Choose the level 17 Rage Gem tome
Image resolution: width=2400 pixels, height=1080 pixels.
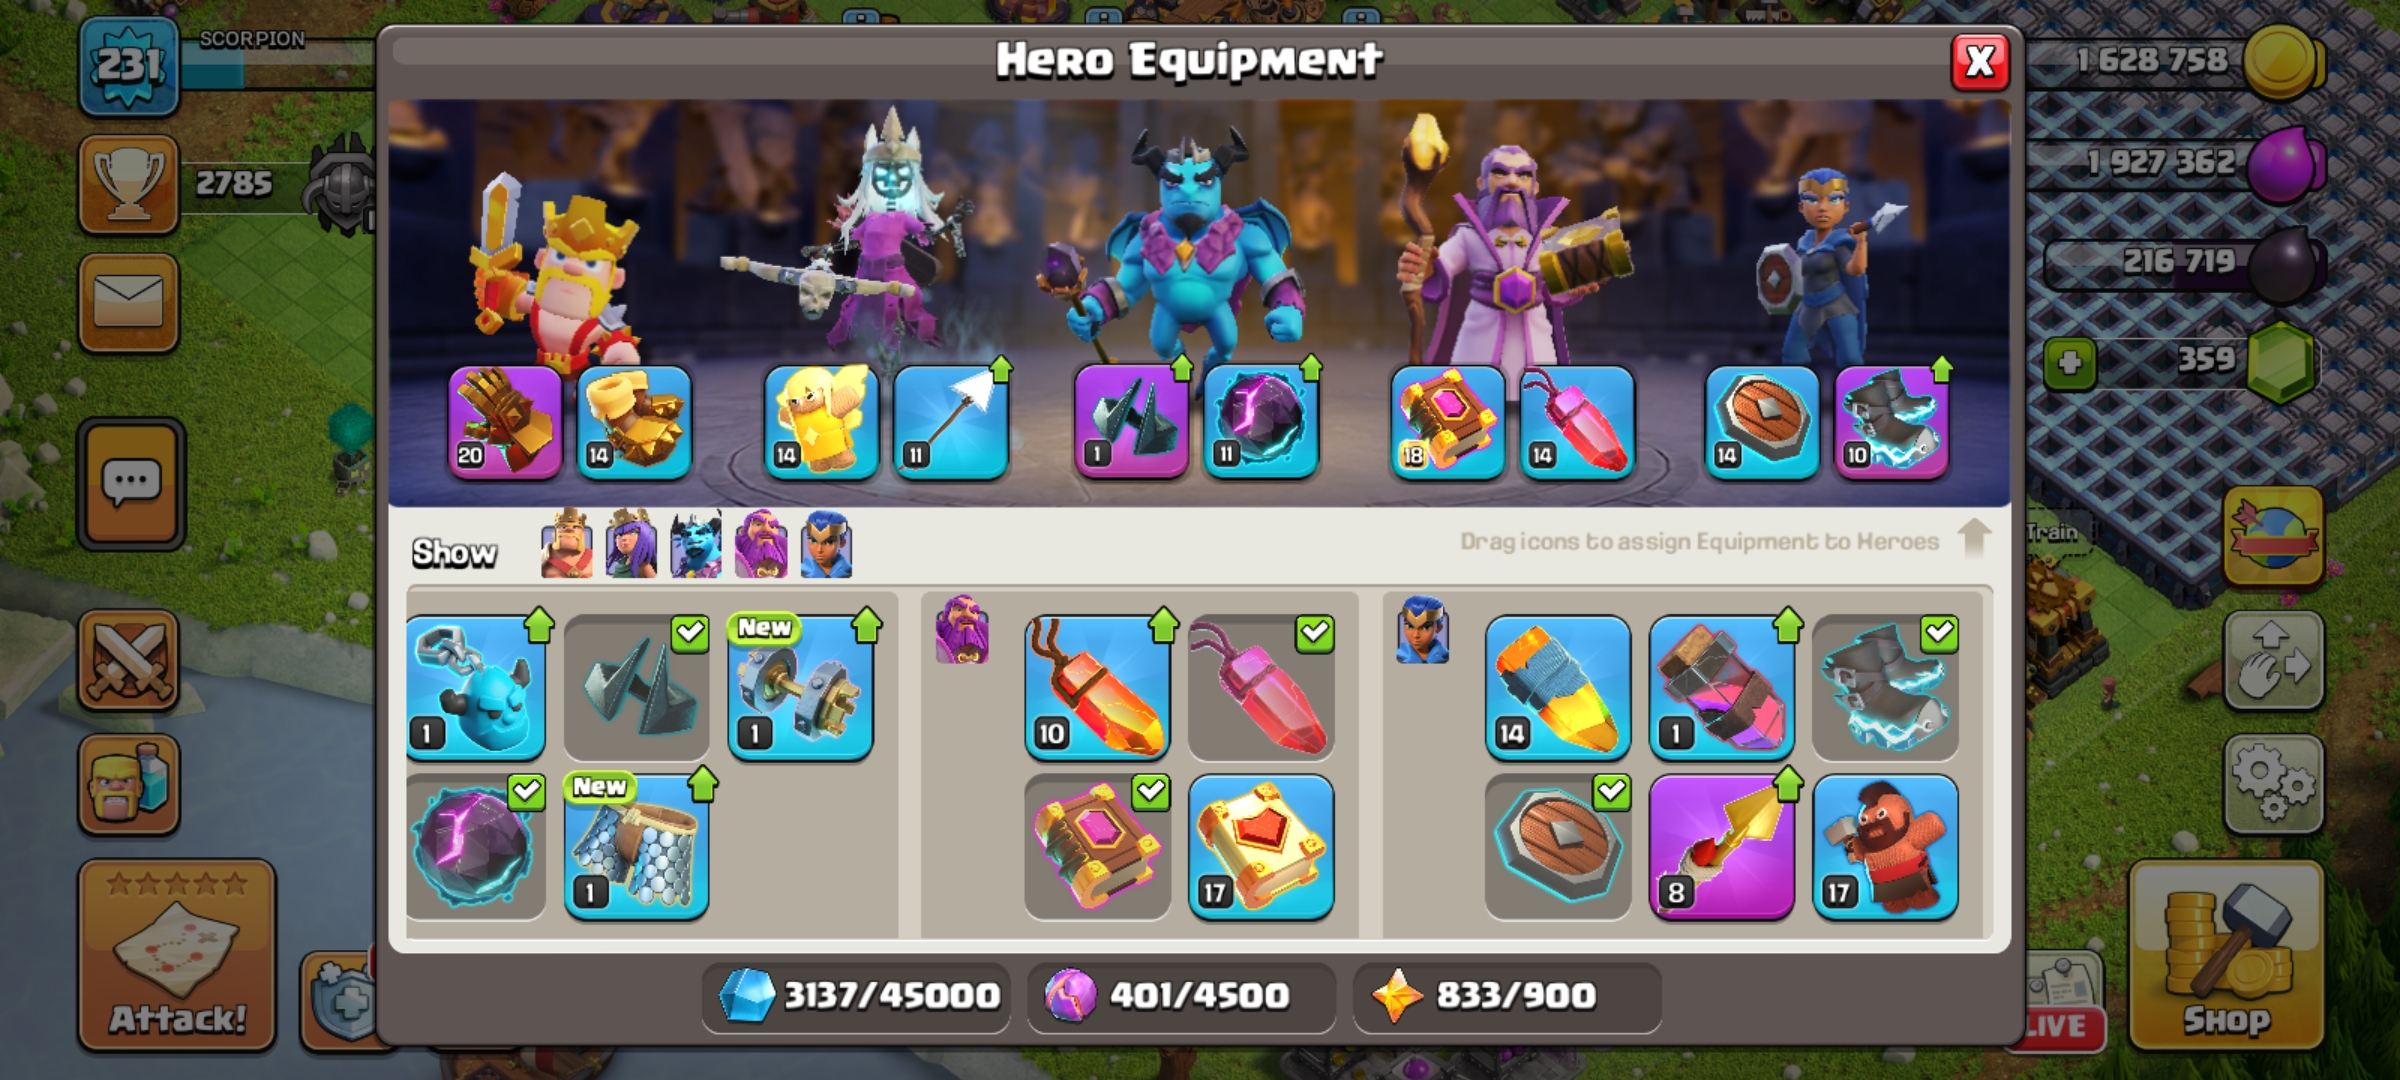[x=1261, y=847]
